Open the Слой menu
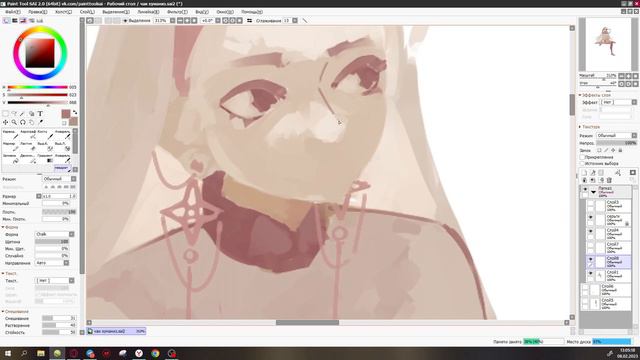 [87, 12]
